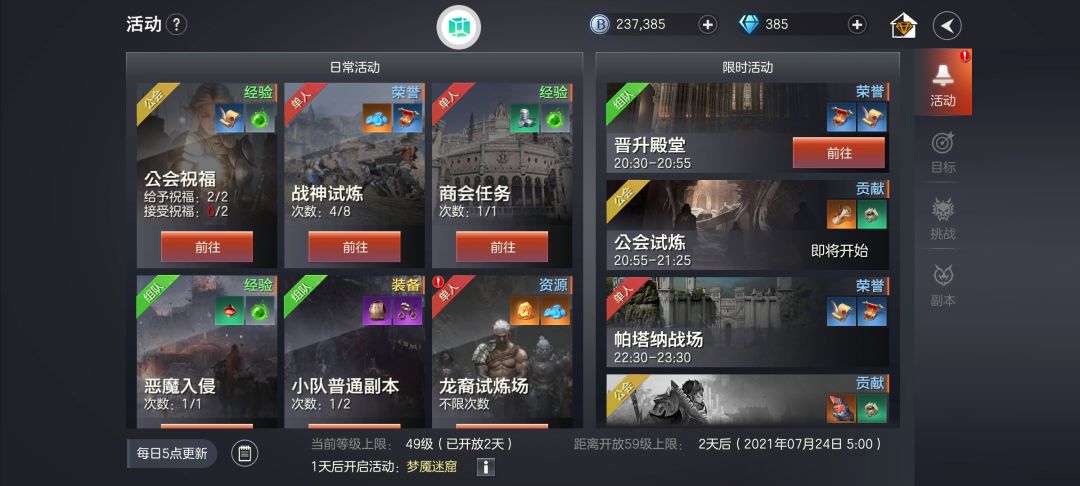1080x486 pixels.
Task: Open the 帕塔纳战场 limited-time event
Action: (747, 322)
